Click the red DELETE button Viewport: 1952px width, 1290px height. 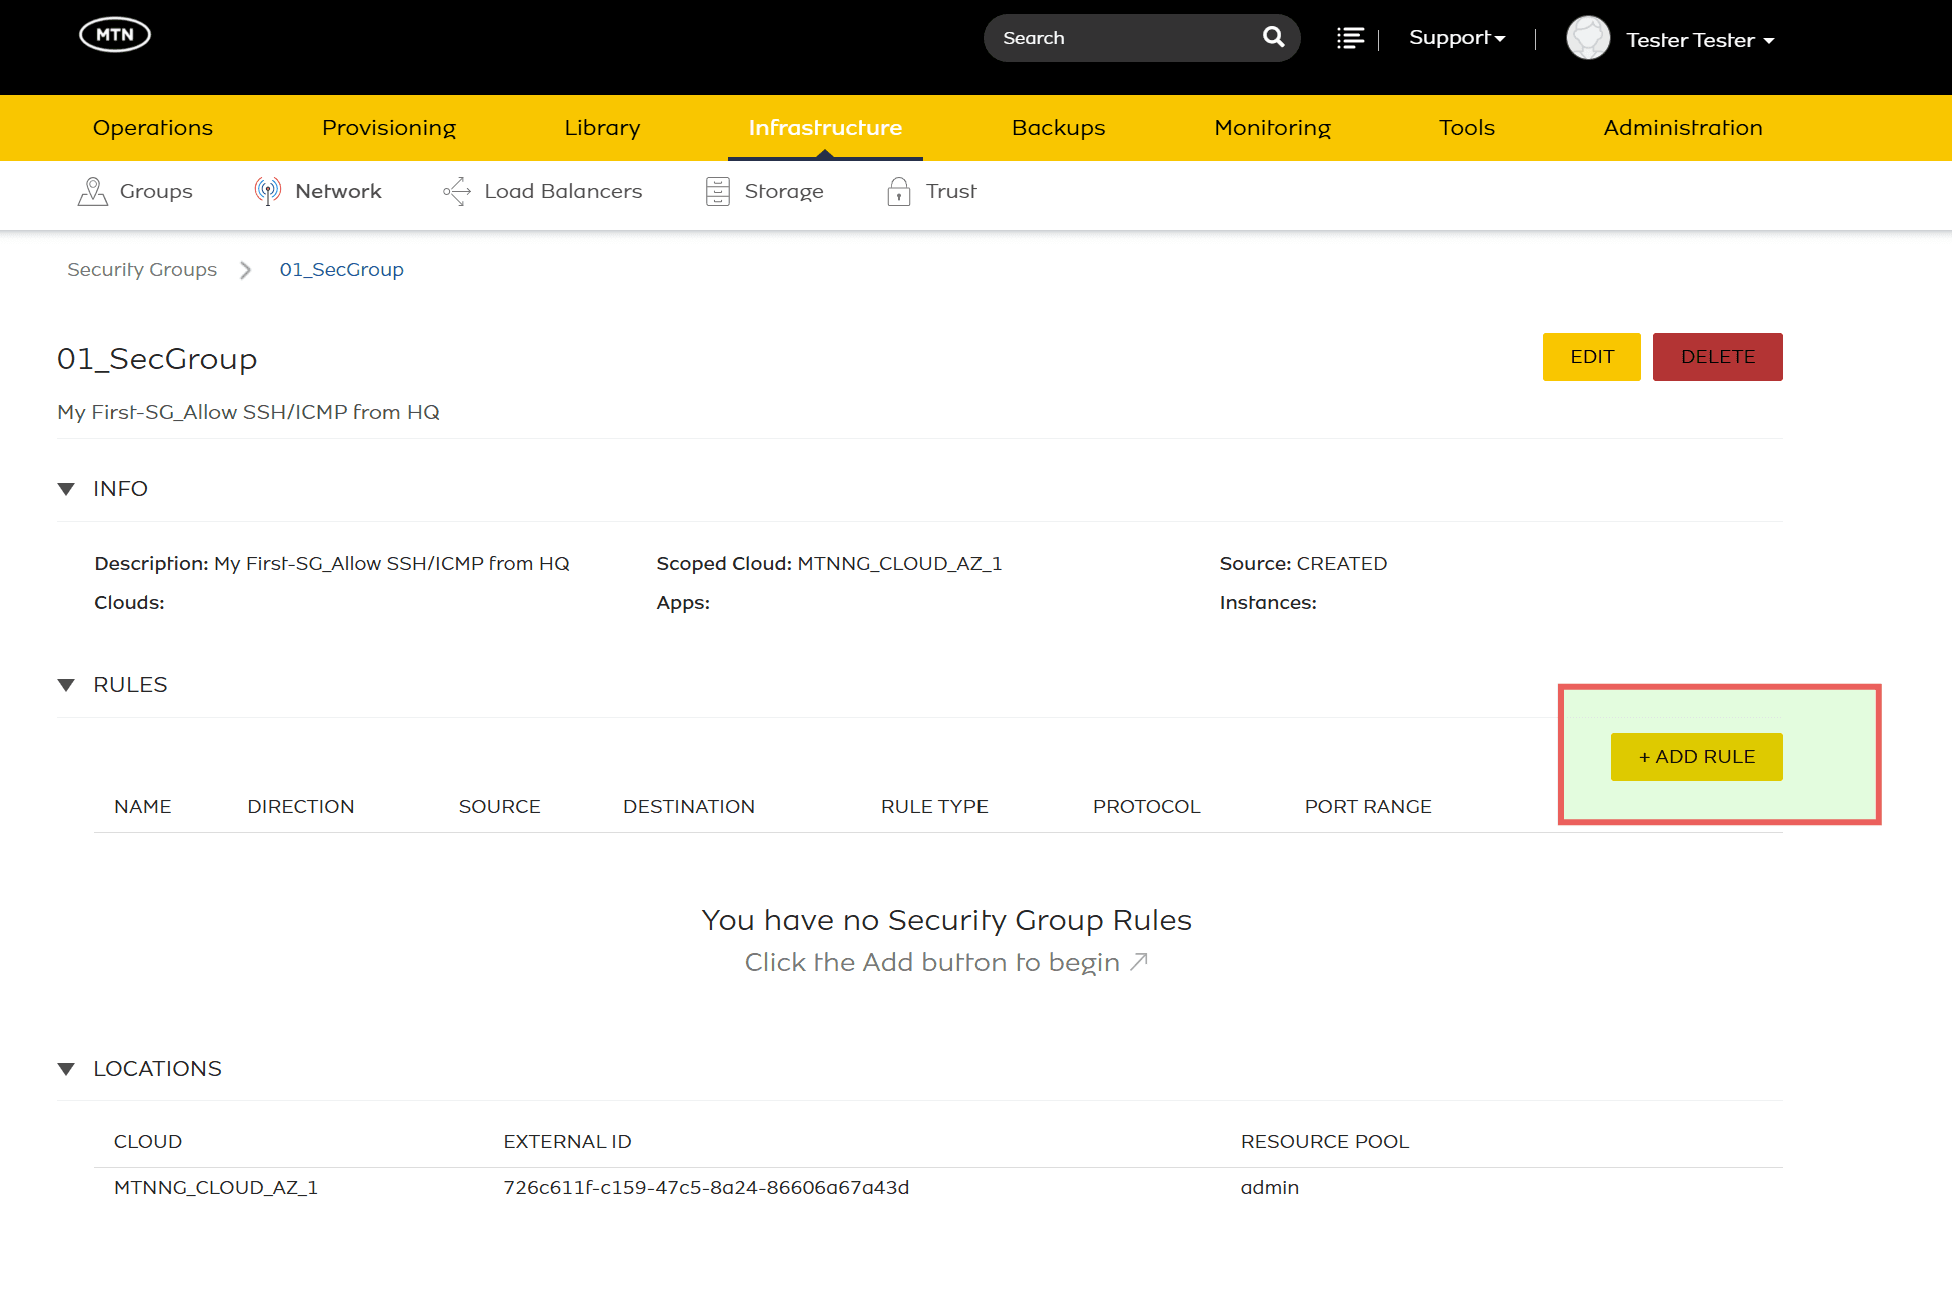coord(1718,357)
